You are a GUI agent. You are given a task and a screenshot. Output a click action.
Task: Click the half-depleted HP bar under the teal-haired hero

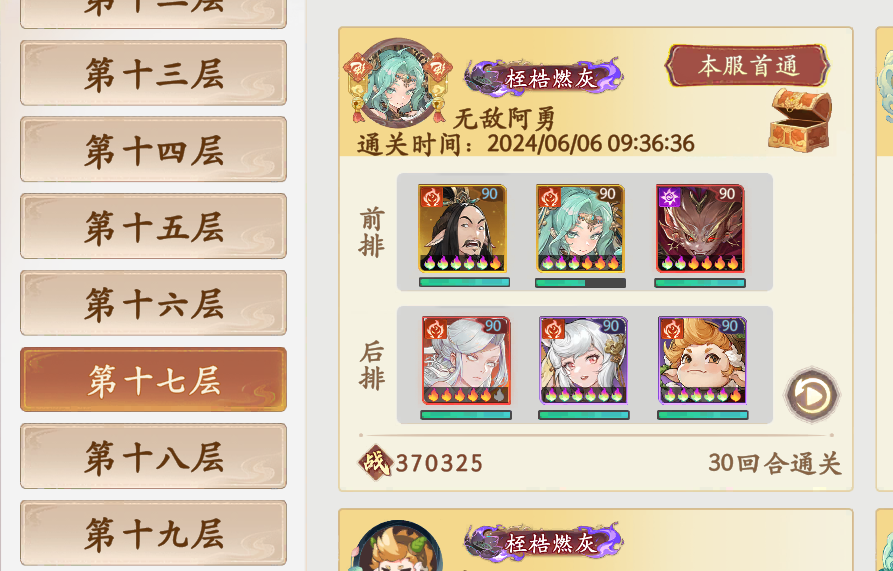pyautogui.click(x=580, y=283)
